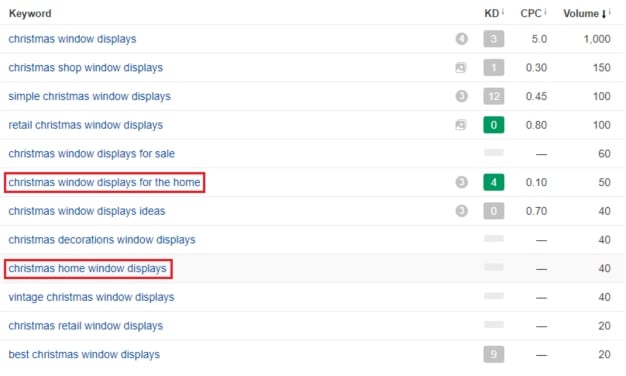Click the CPC info icon in header
Viewport: 626px width, 376px height.
pos(545,12)
